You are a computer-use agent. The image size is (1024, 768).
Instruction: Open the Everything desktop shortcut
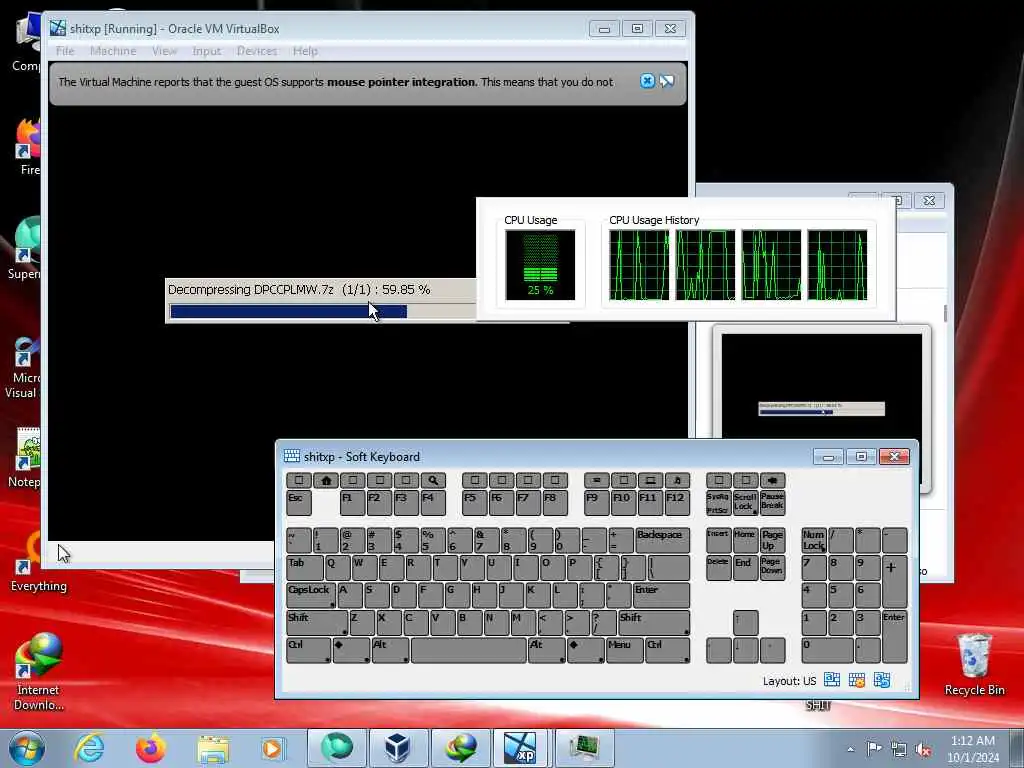(x=39, y=563)
